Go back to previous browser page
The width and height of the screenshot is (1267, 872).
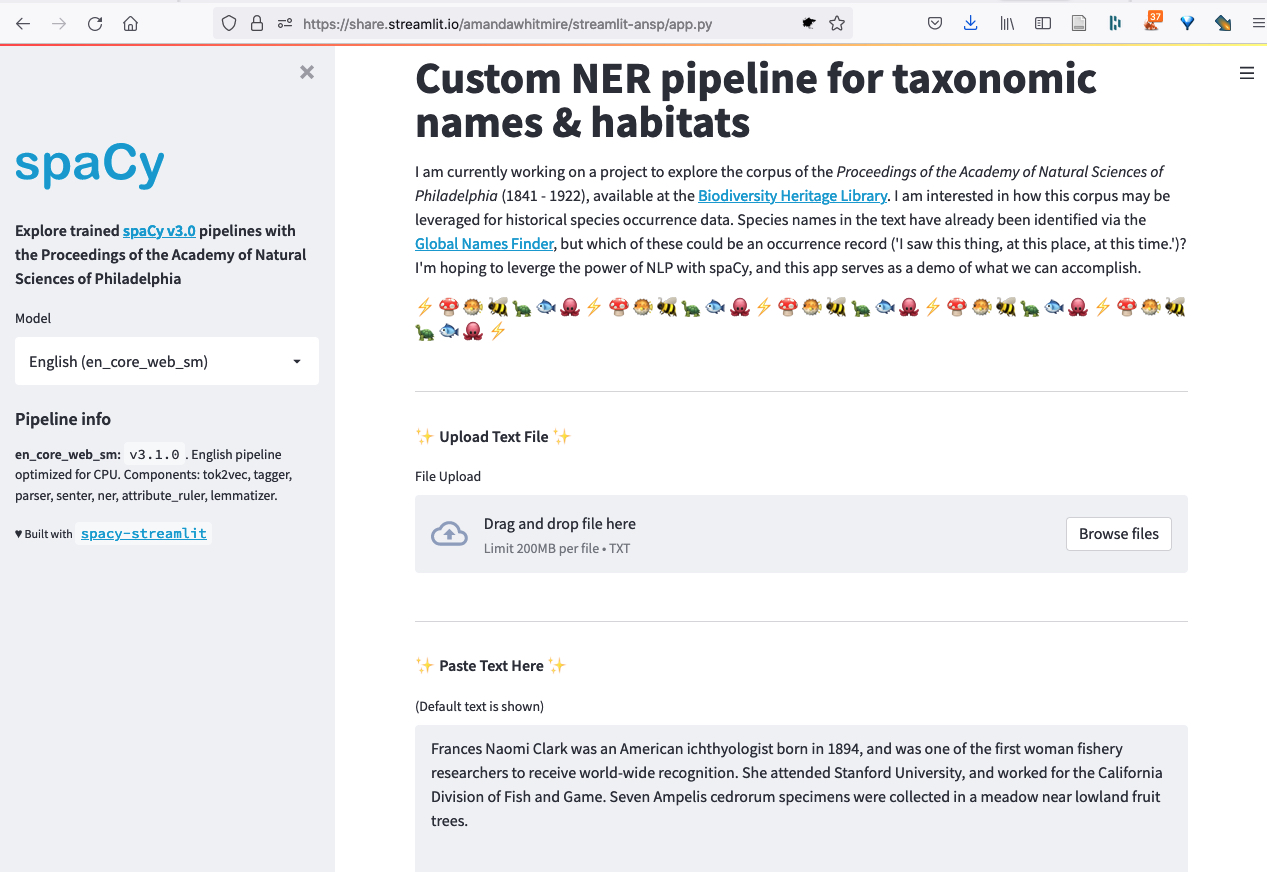pos(23,23)
